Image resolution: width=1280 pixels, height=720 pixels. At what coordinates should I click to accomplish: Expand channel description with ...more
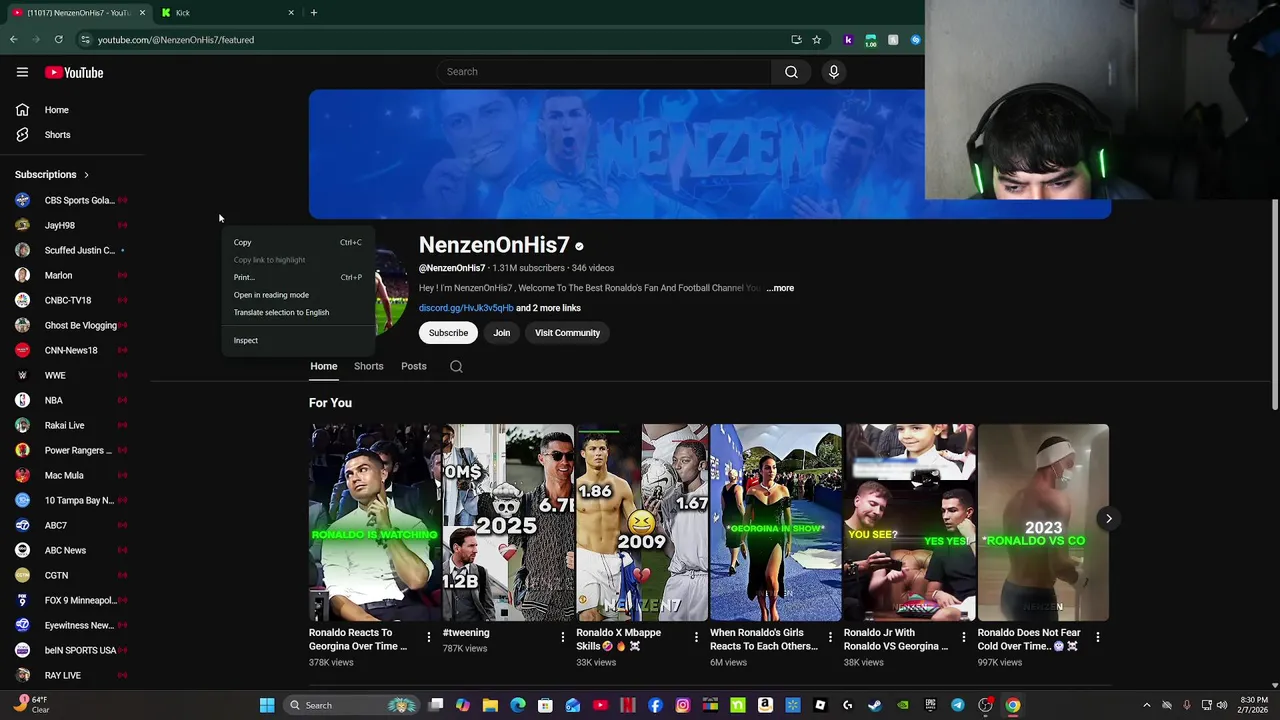pos(780,288)
